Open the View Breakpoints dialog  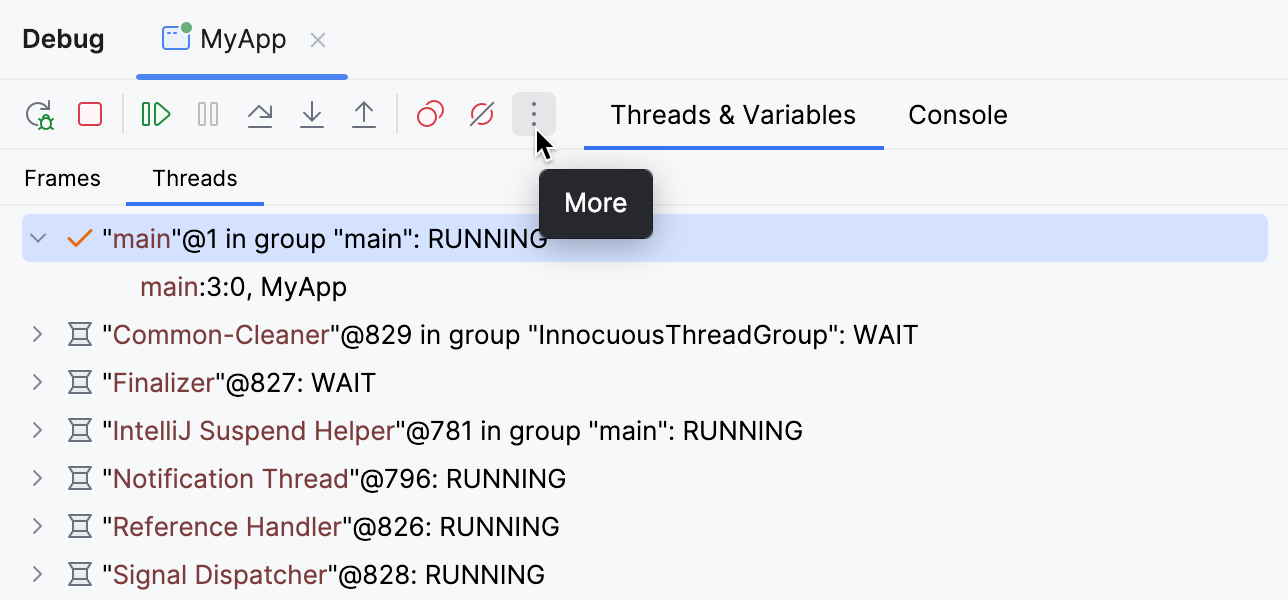pyautogui.click(x=429, y=114)
